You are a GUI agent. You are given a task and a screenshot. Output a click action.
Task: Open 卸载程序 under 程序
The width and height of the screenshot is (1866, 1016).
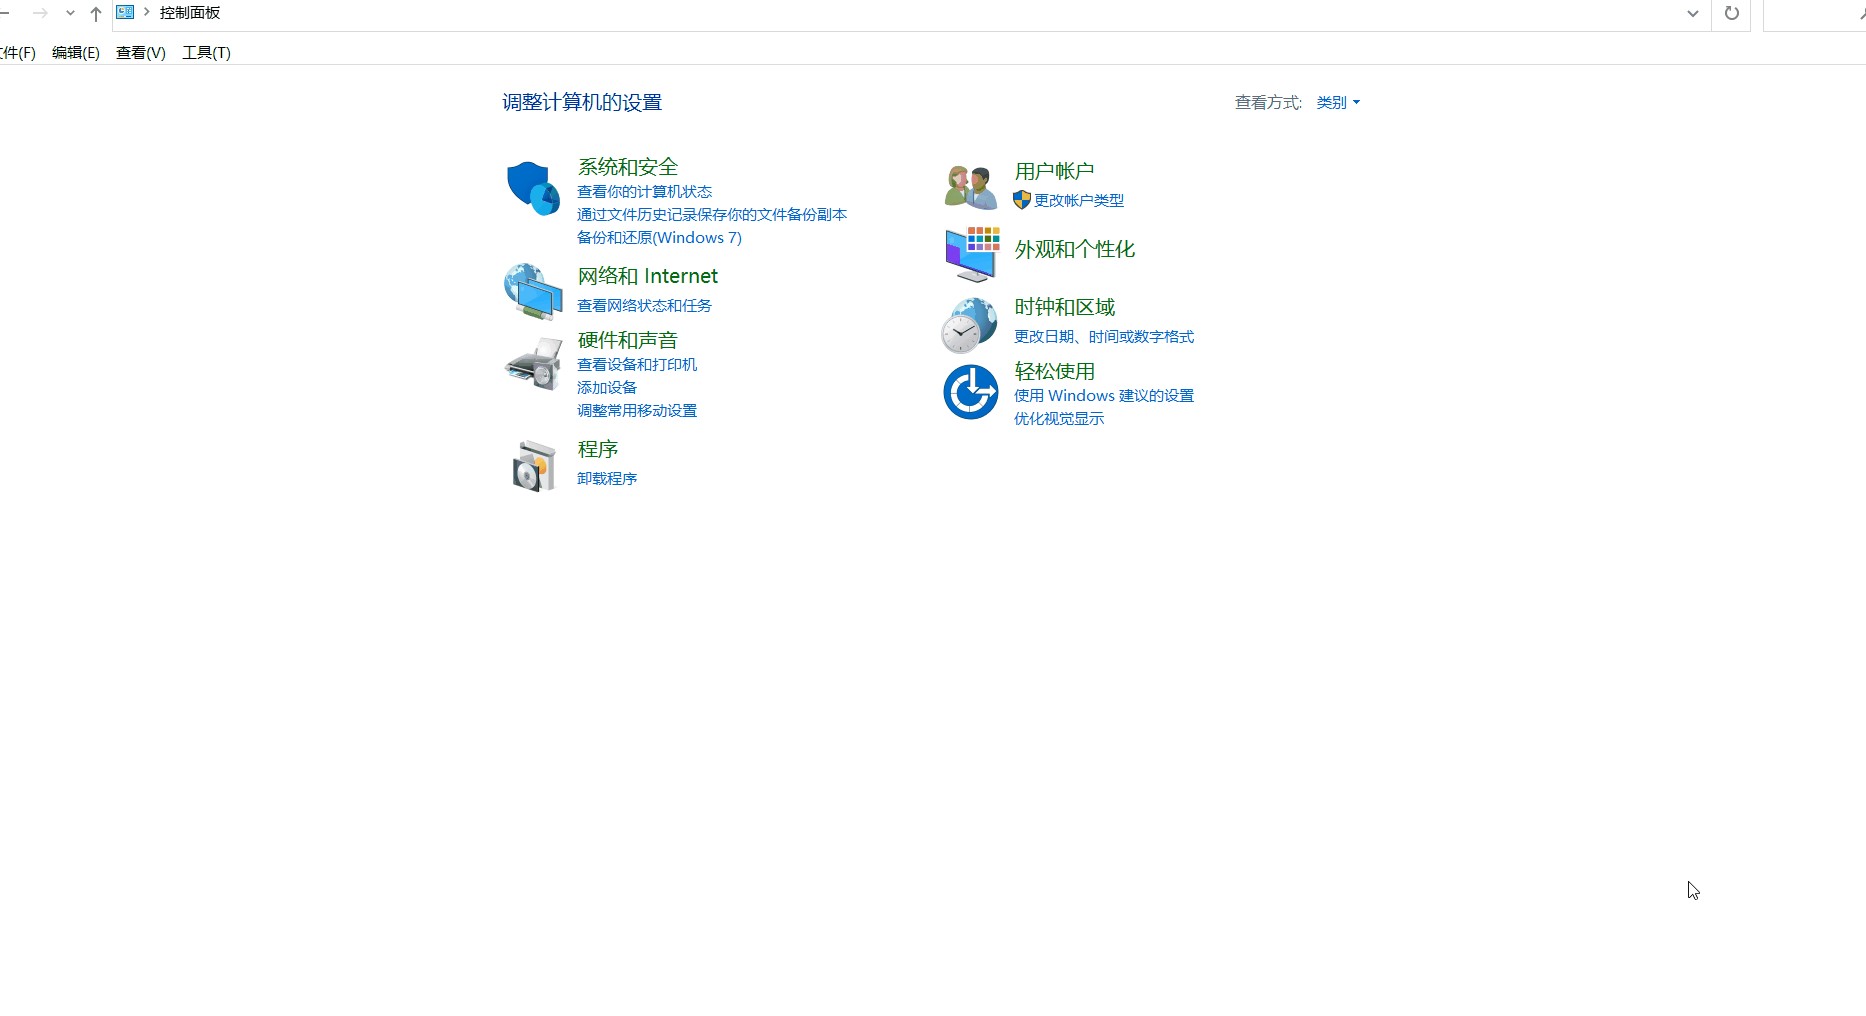(606, 478)
